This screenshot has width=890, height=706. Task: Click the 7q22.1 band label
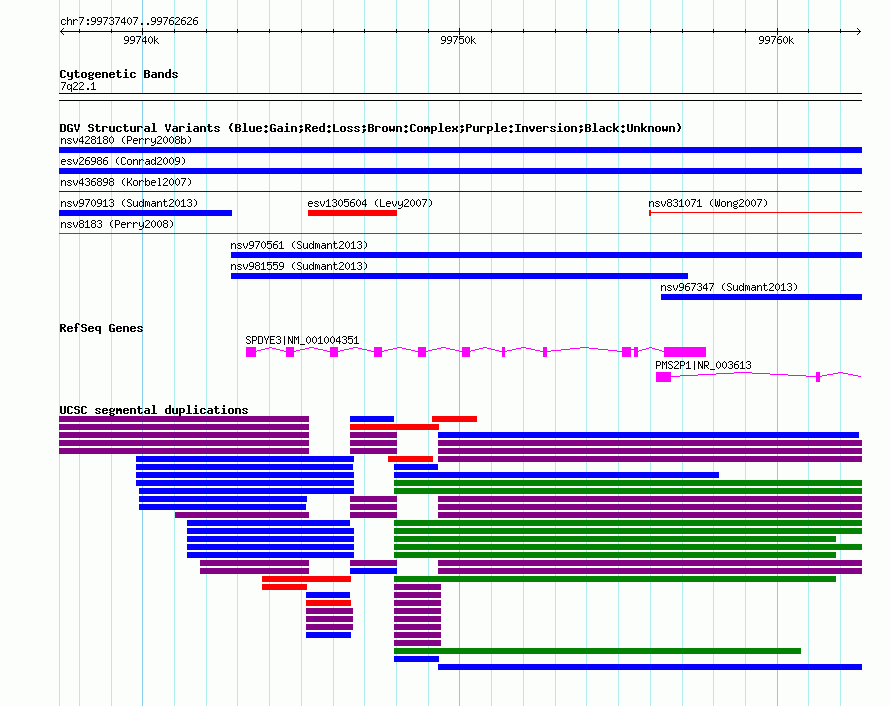[78, 86]
